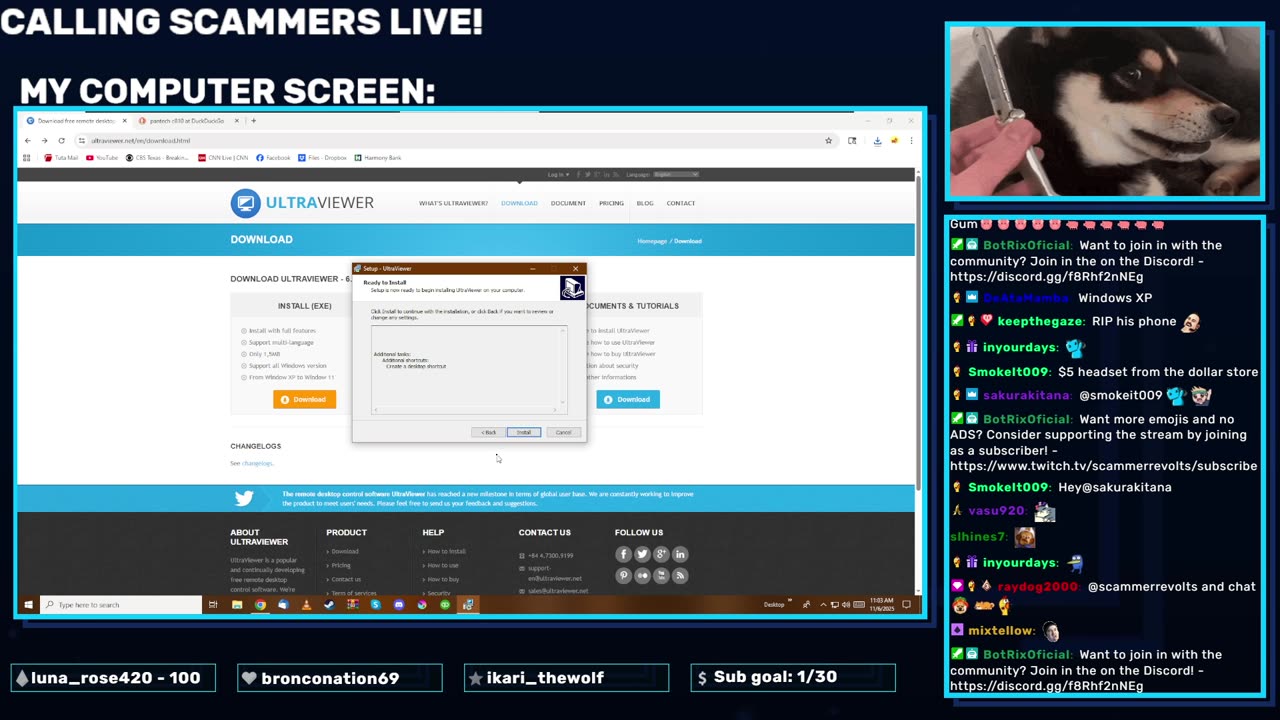Screen dimensions: 1280x720
Task: Click Chrome's back arrow
Action: pos(27,140)
